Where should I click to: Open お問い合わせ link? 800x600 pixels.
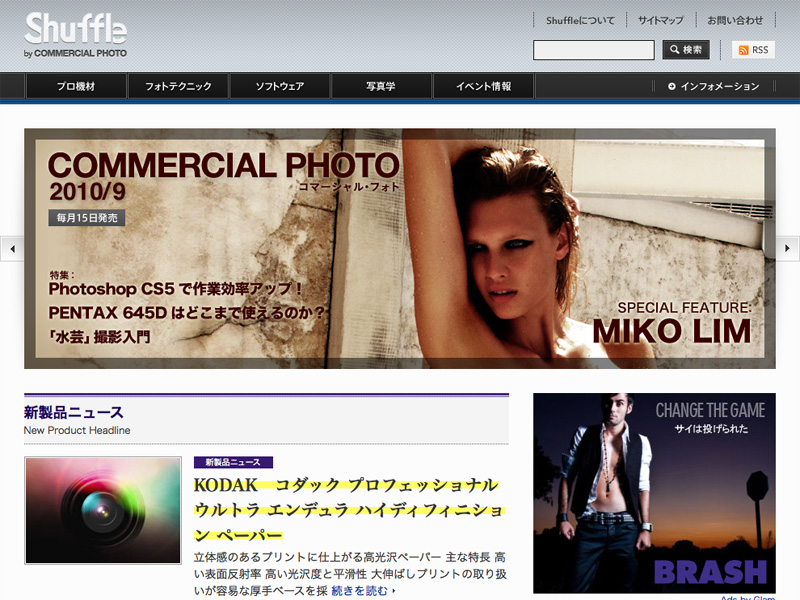tap(735, 20)
